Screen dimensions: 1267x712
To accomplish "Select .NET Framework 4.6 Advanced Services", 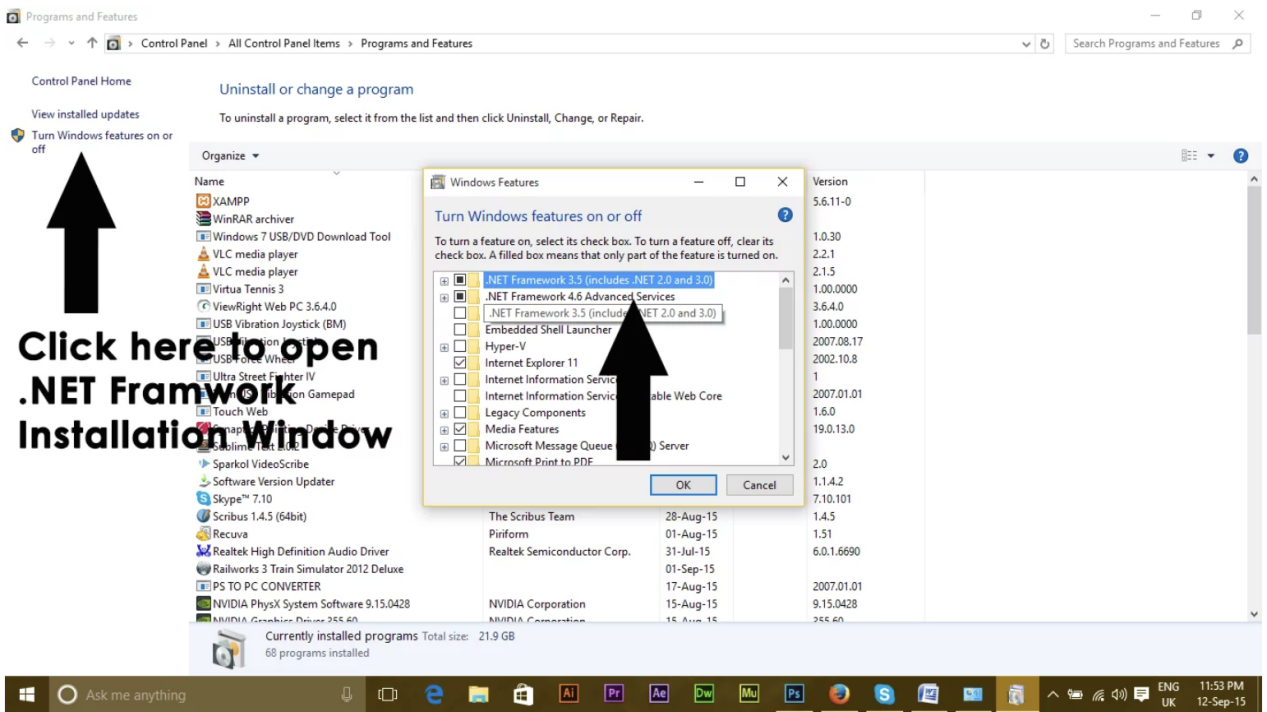I will click(x=580, y=296).
